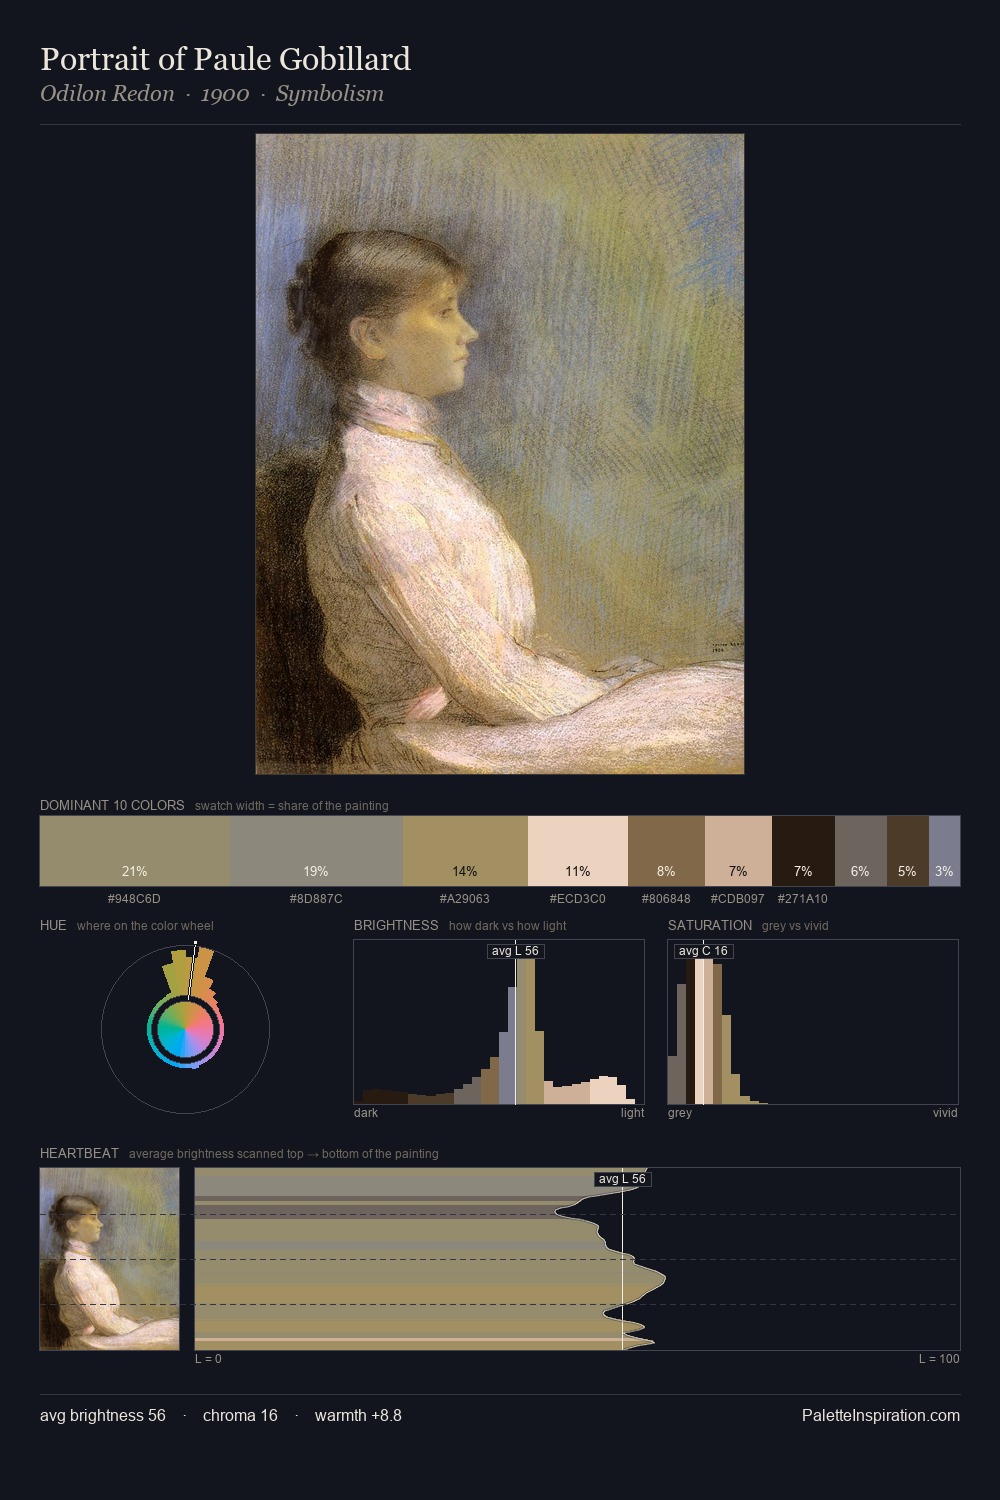Click the 'vivid' axis label
Viewport: 1000px width, 1500px height.
pyautogui.click(x=945, y=1113)
